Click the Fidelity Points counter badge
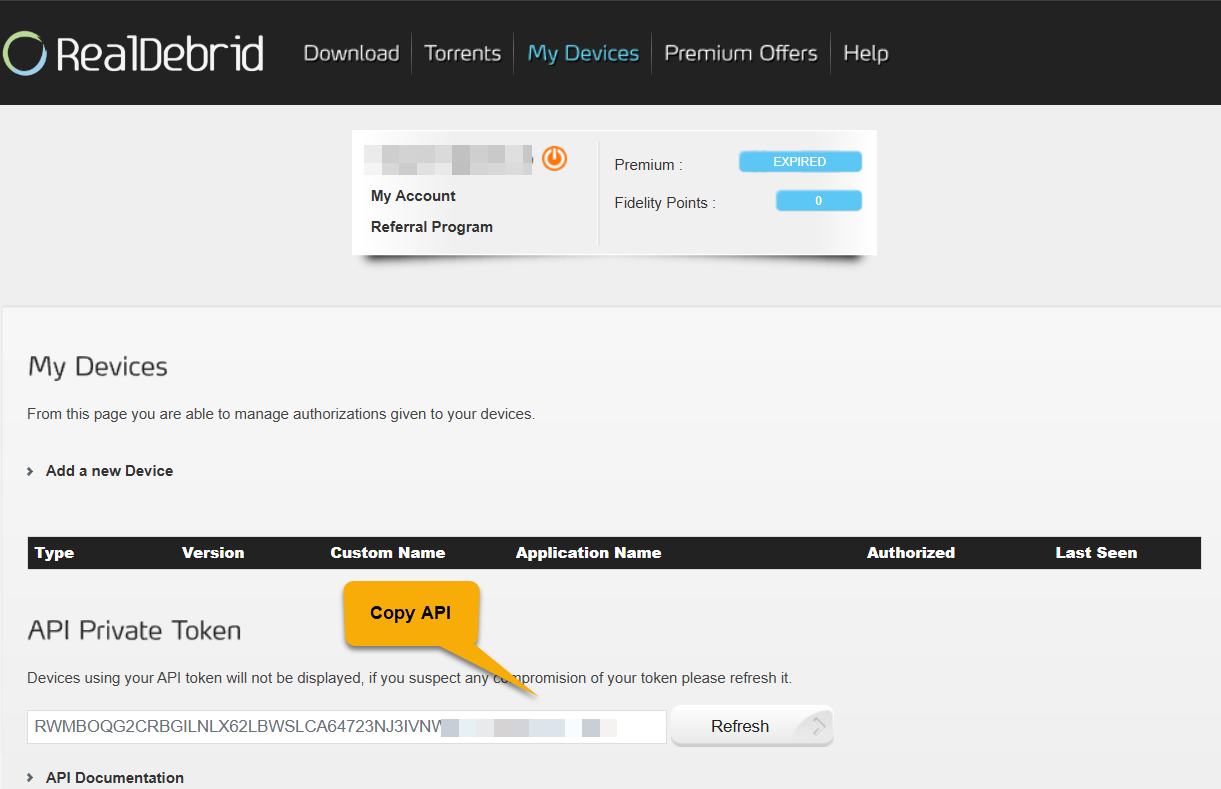 818,200
